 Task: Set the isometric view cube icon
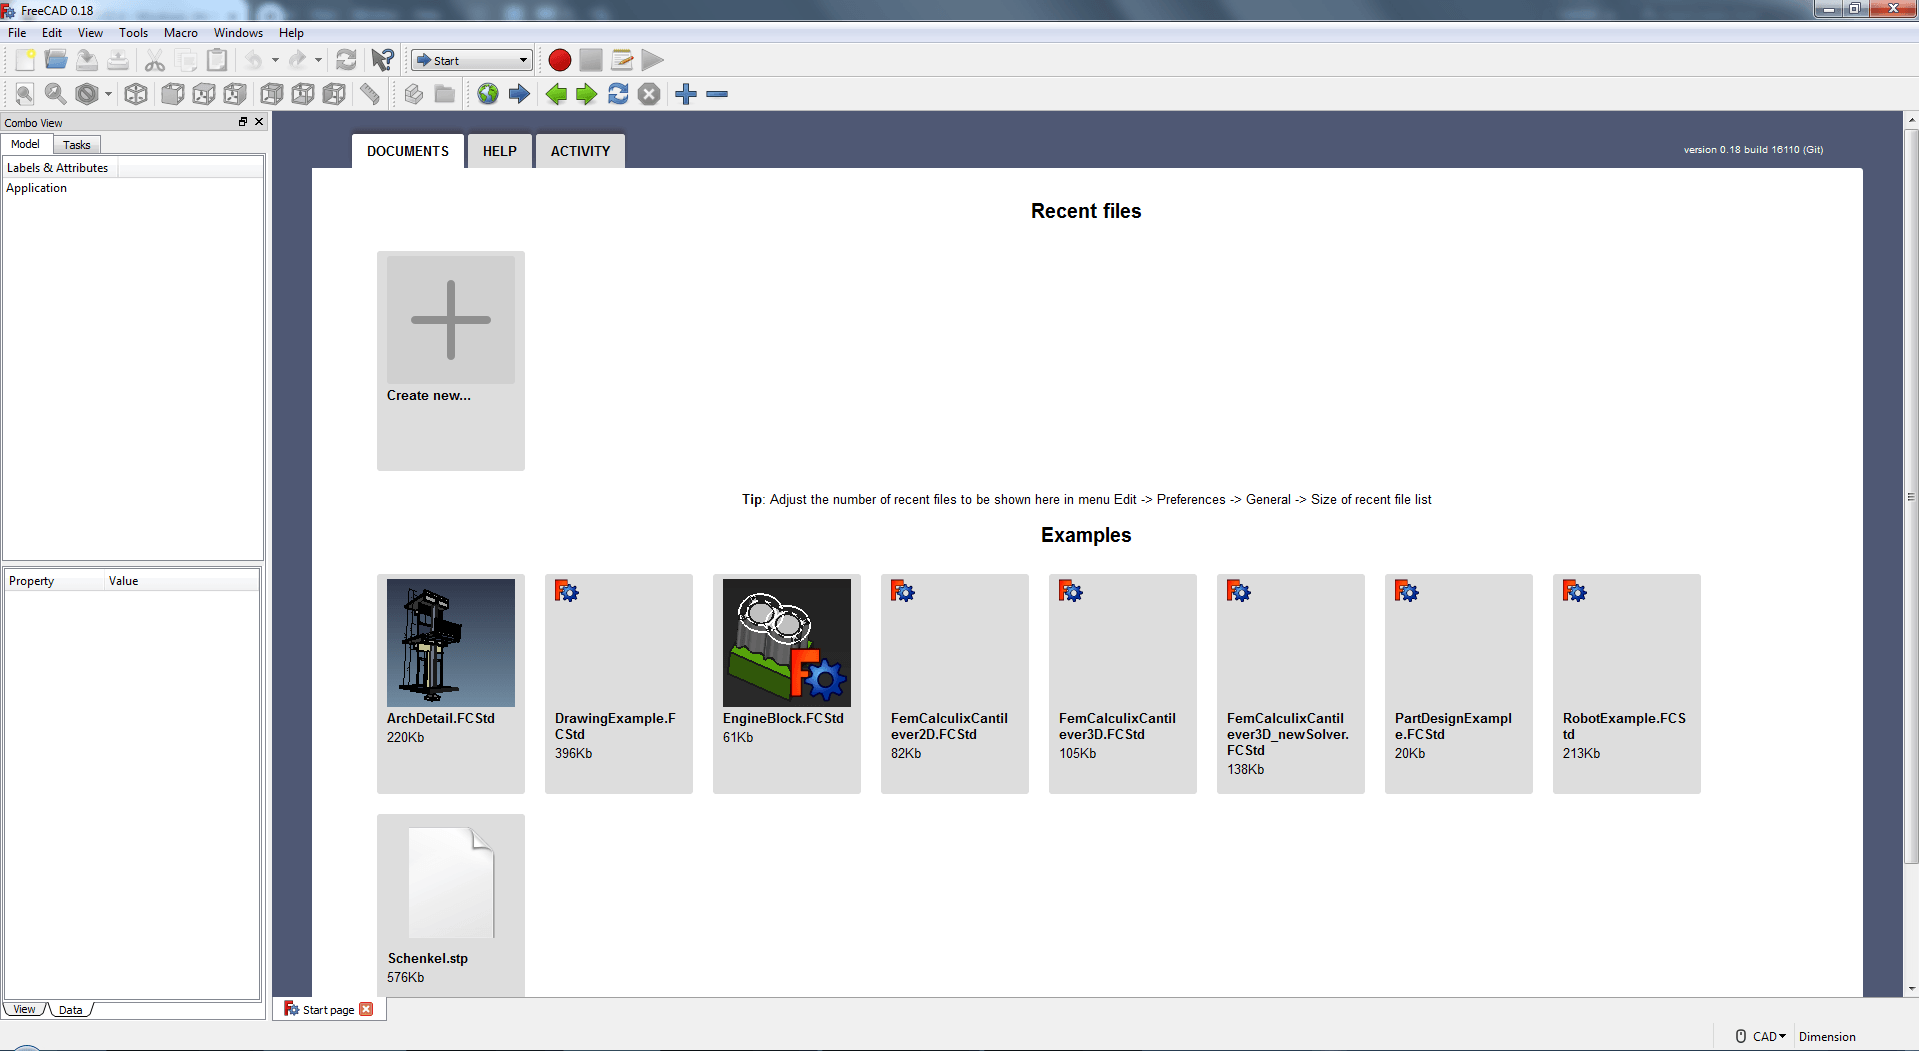coord(136,94)
